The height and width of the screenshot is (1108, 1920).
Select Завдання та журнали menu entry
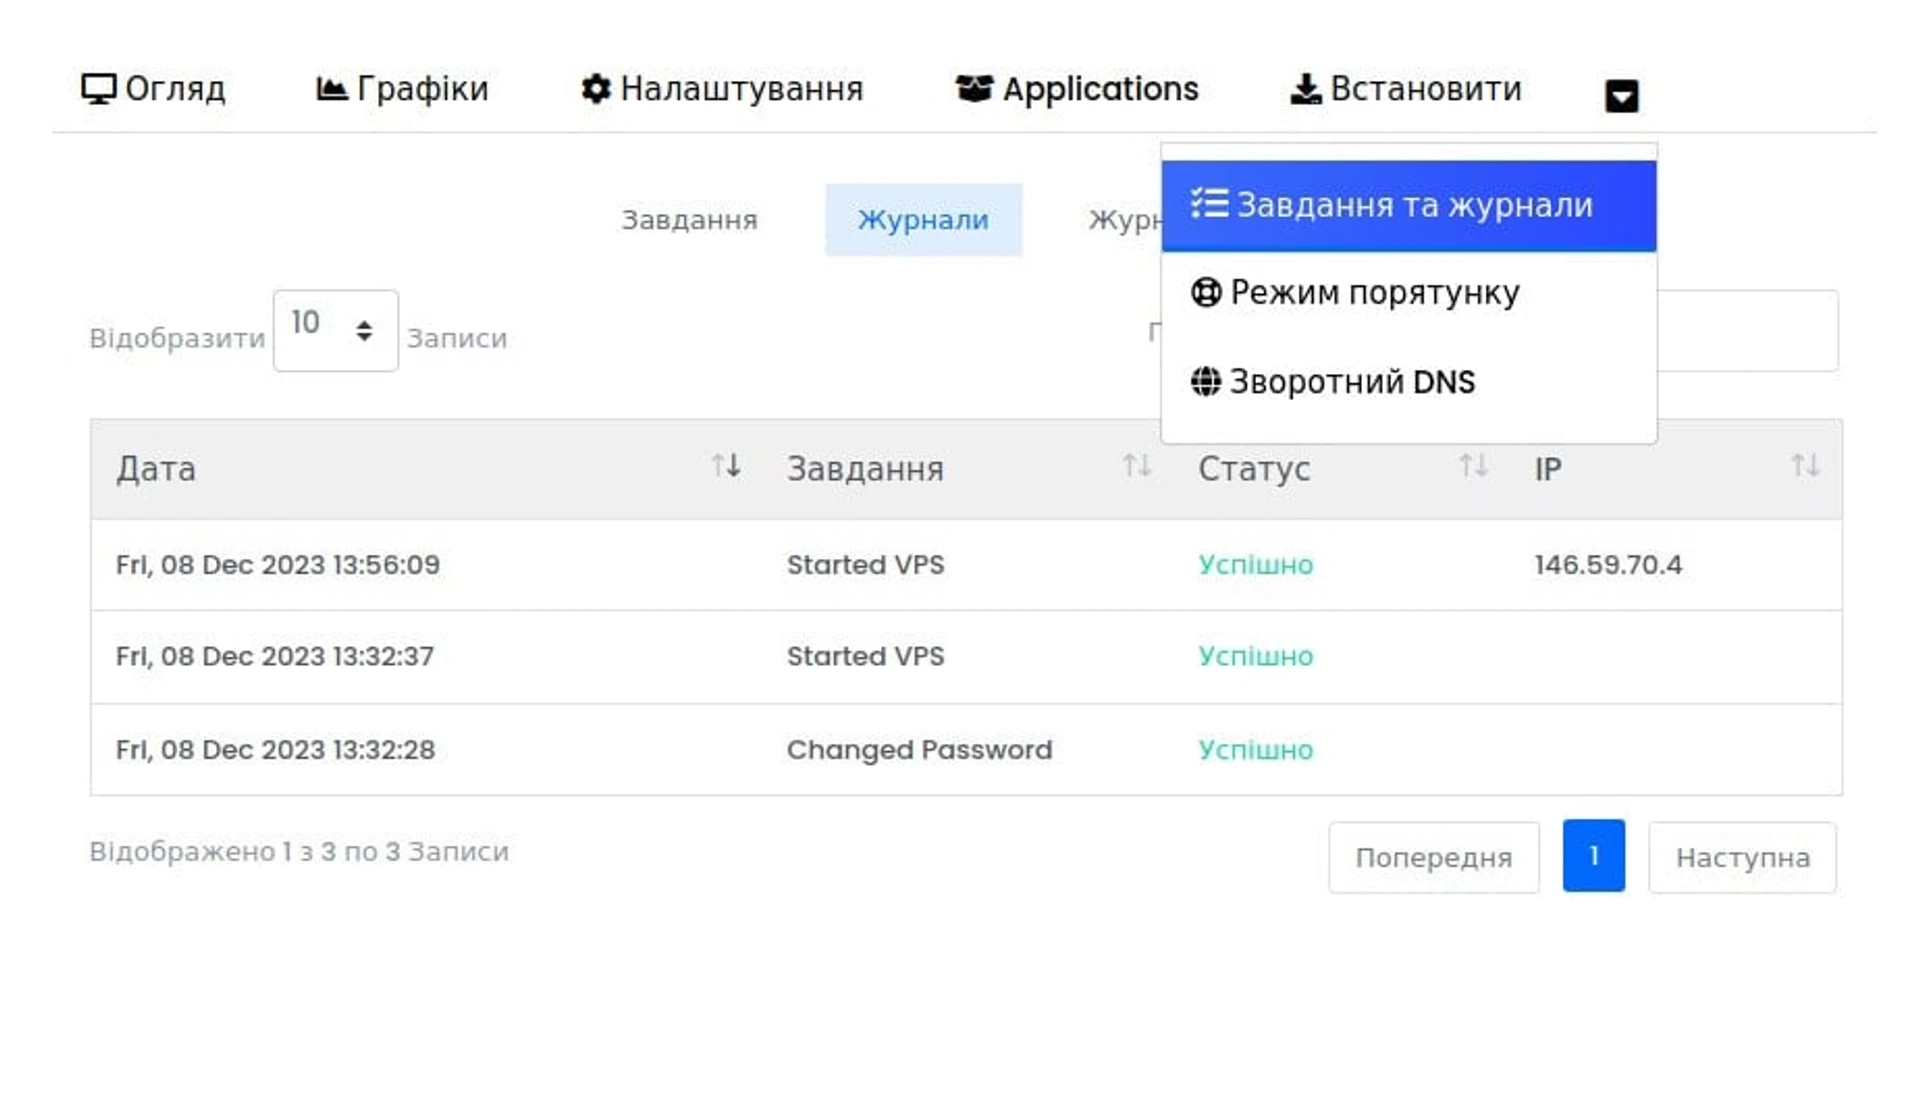[1408, 205]
